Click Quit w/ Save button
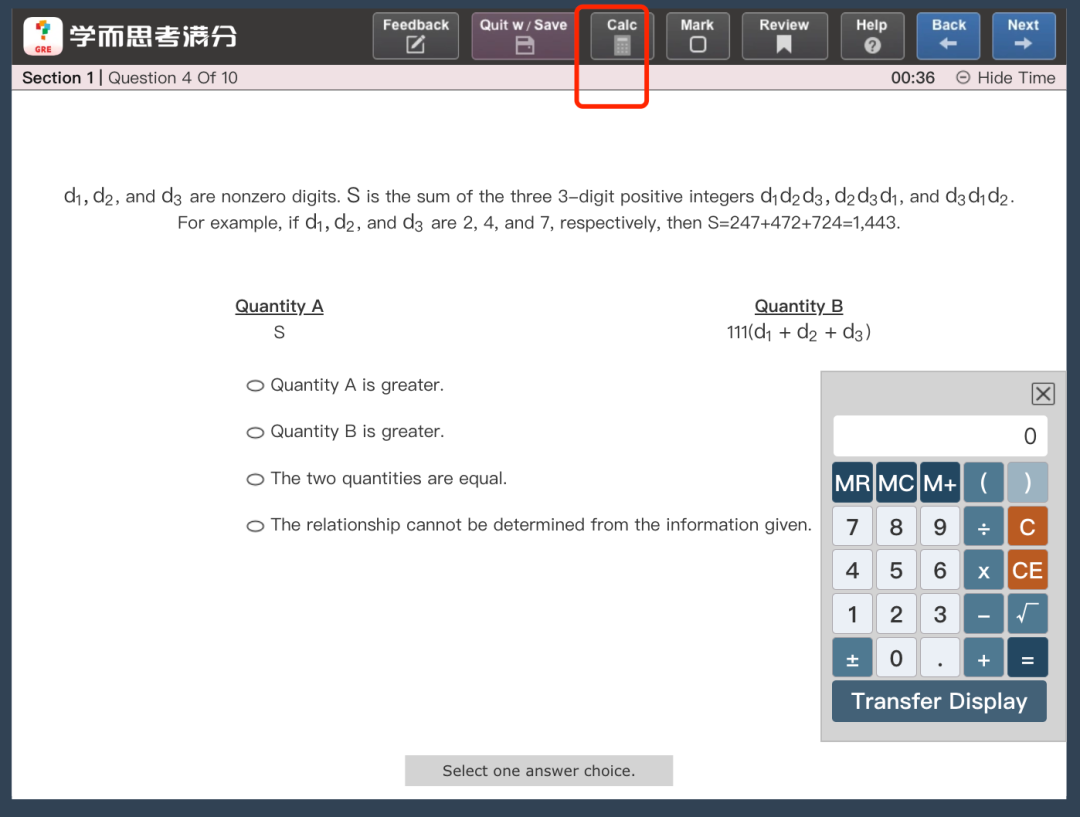 pos(523,36)
